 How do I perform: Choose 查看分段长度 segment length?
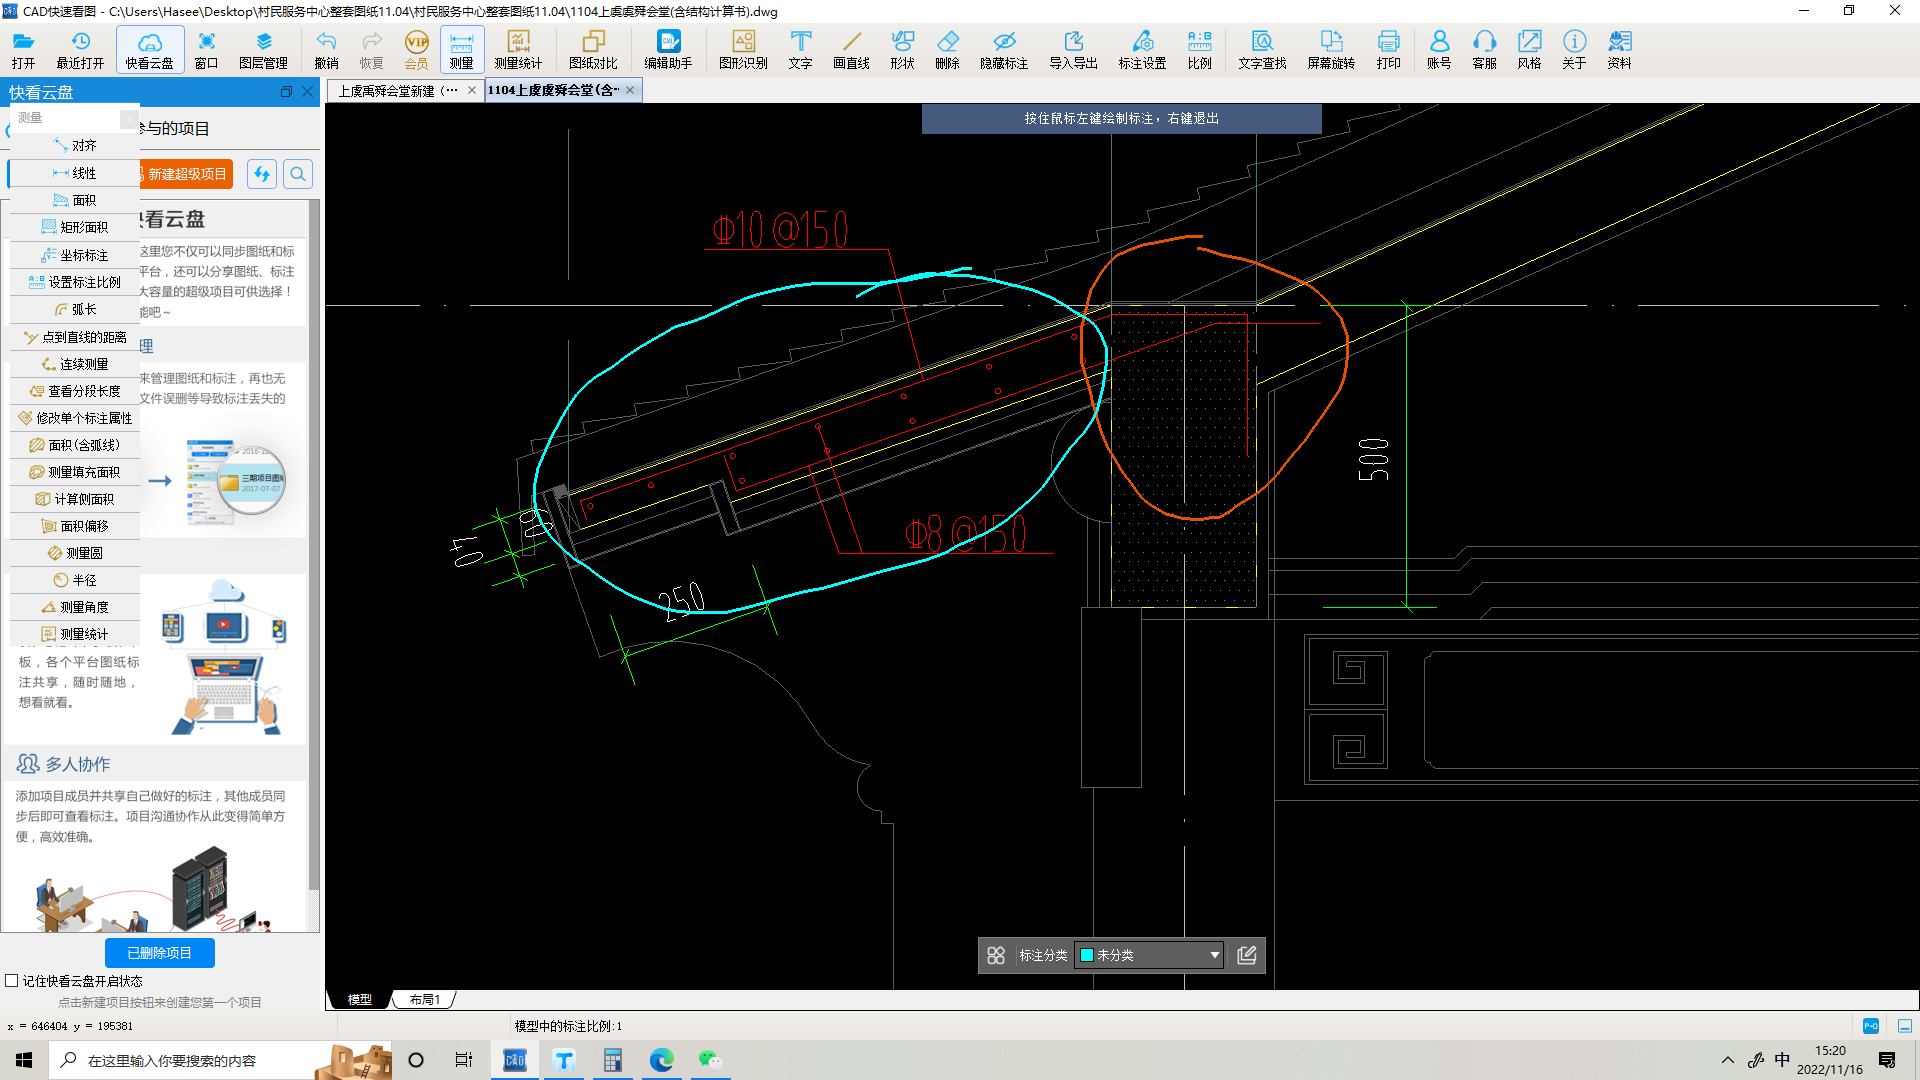75,391
